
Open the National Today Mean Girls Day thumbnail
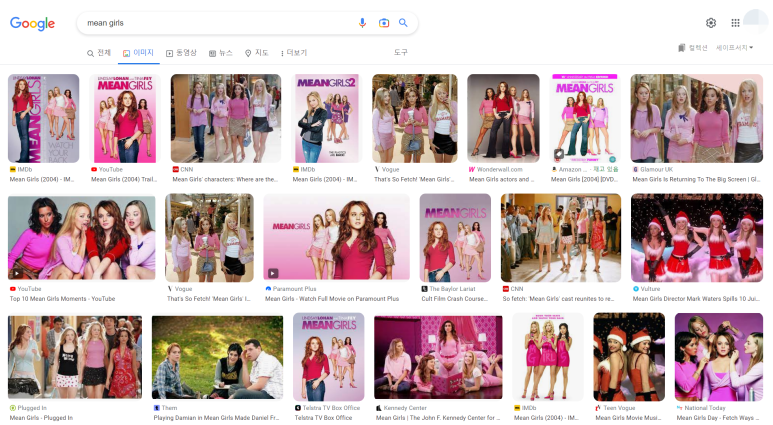click(x=719, y=357)
